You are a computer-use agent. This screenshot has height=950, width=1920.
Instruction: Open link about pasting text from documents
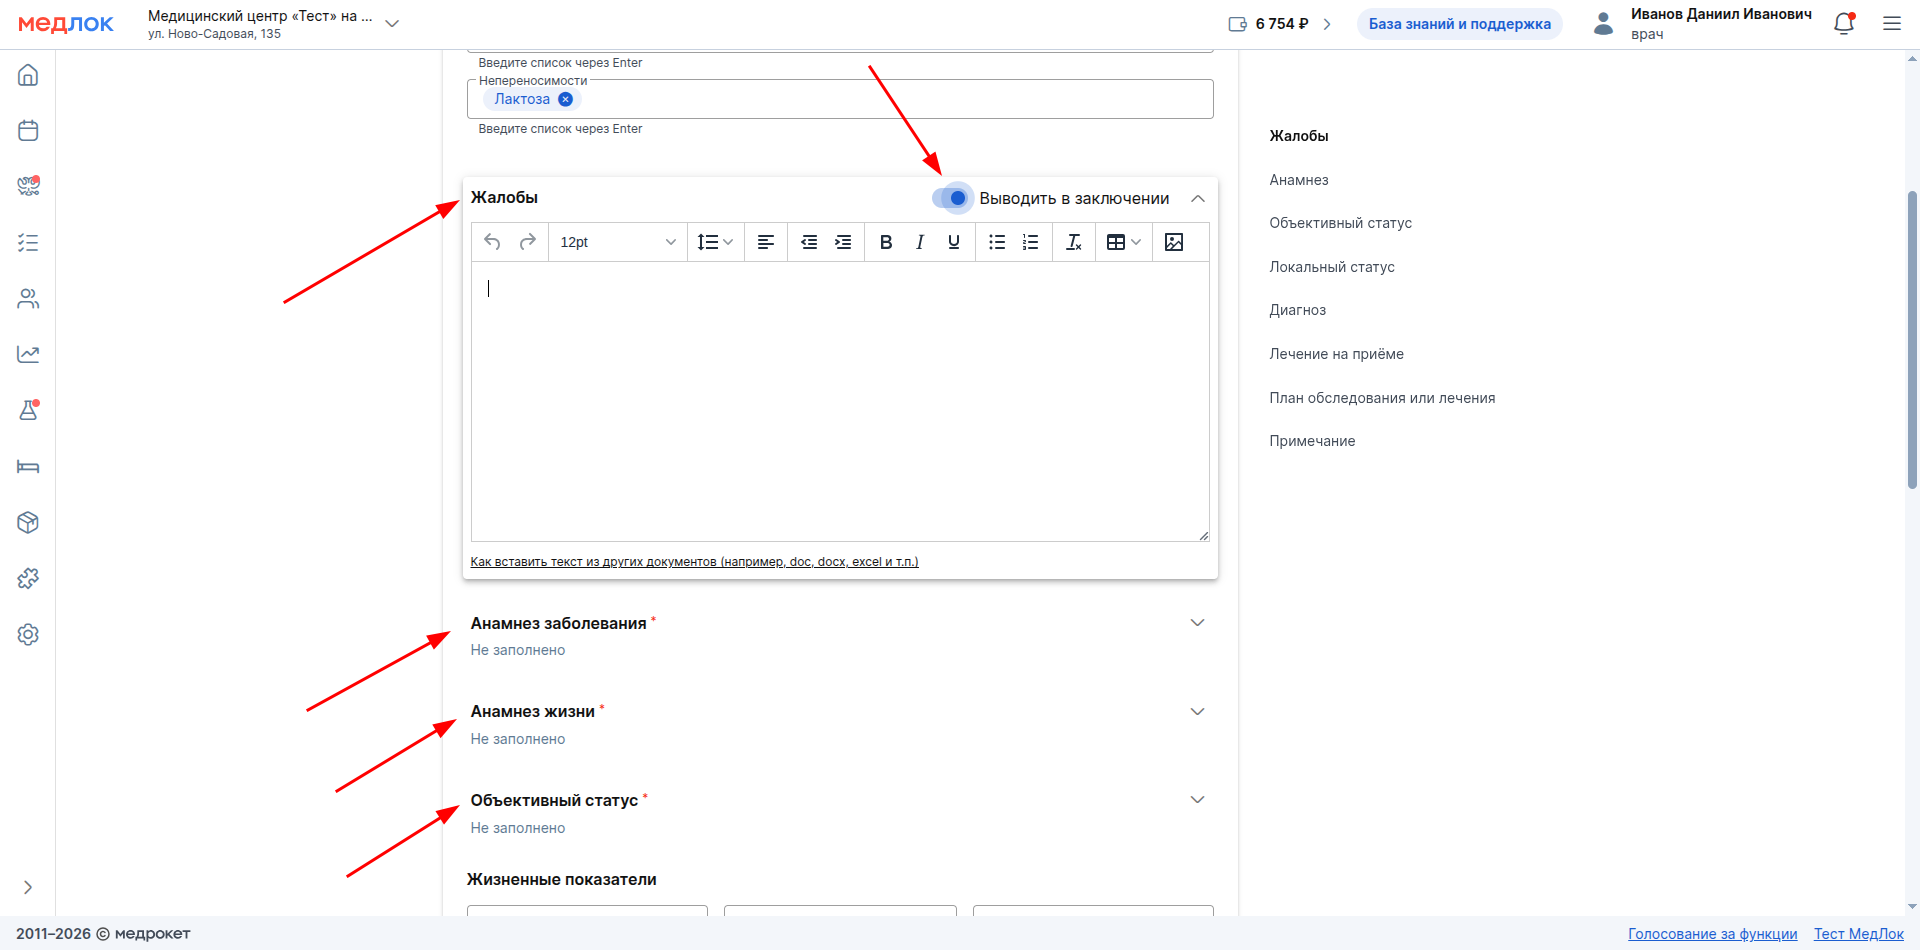click(694, 562)
